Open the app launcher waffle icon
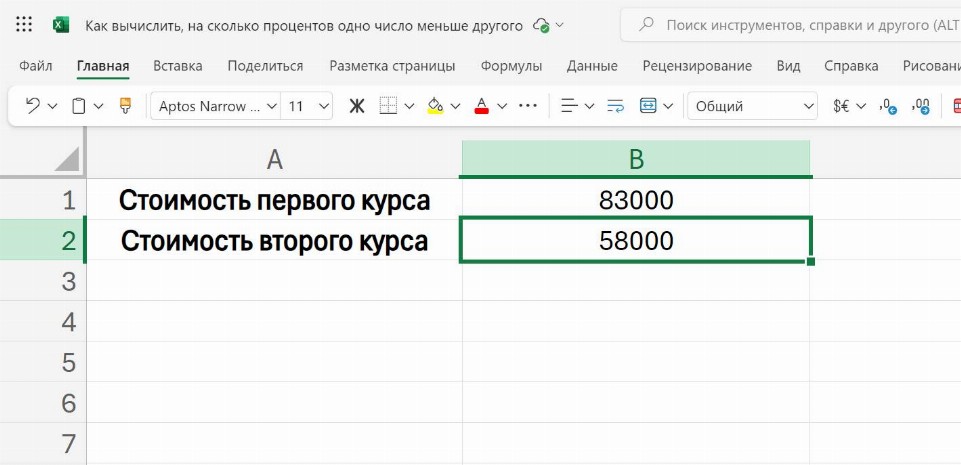This screenshot has height=465, width=961. pyautogui.click(x=25, y=24)
